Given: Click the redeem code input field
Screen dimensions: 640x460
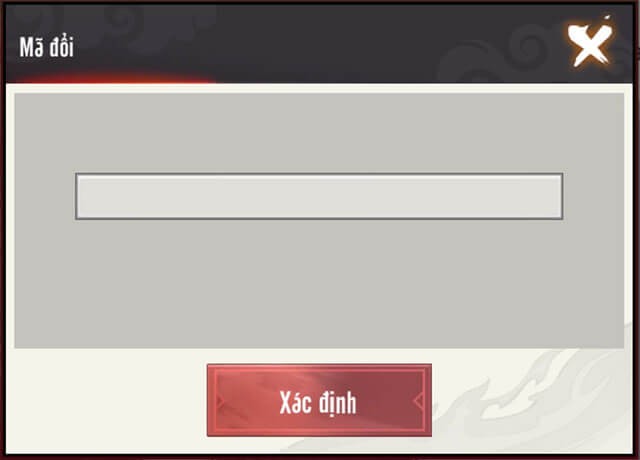Looking at the screenshot, I should click(319, 196).
